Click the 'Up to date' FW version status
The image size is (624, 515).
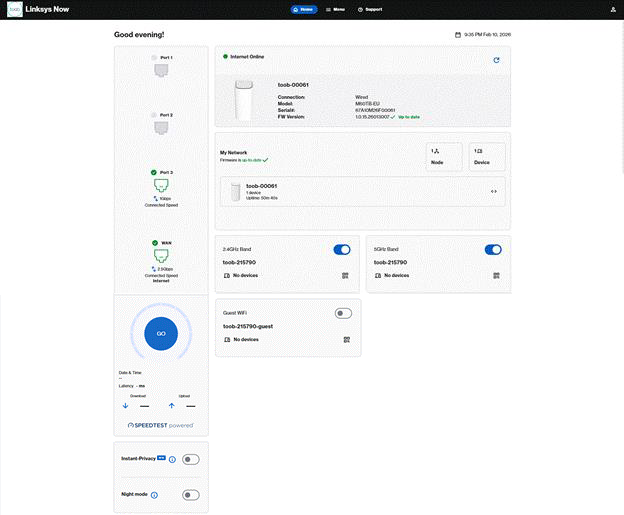(x=409, y=117)
